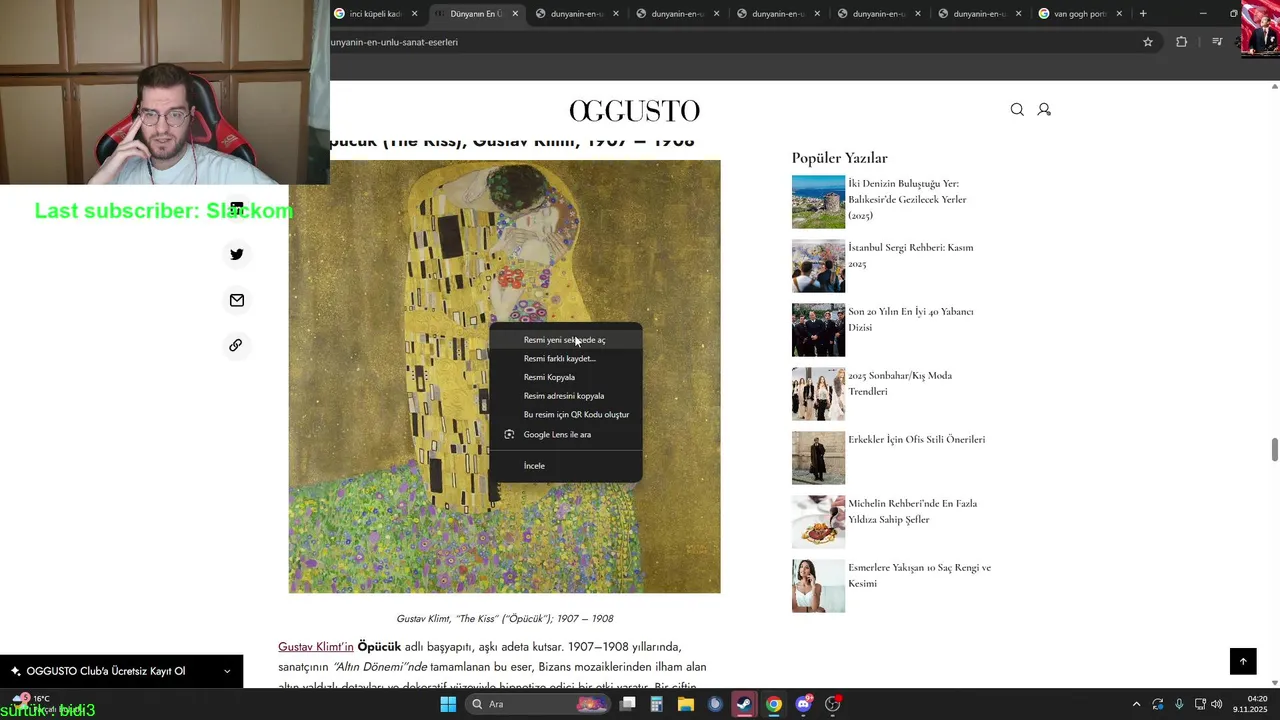
Task: Choose 'Resmi farklı kaydet...' from context menu
Action: [565, 358]
